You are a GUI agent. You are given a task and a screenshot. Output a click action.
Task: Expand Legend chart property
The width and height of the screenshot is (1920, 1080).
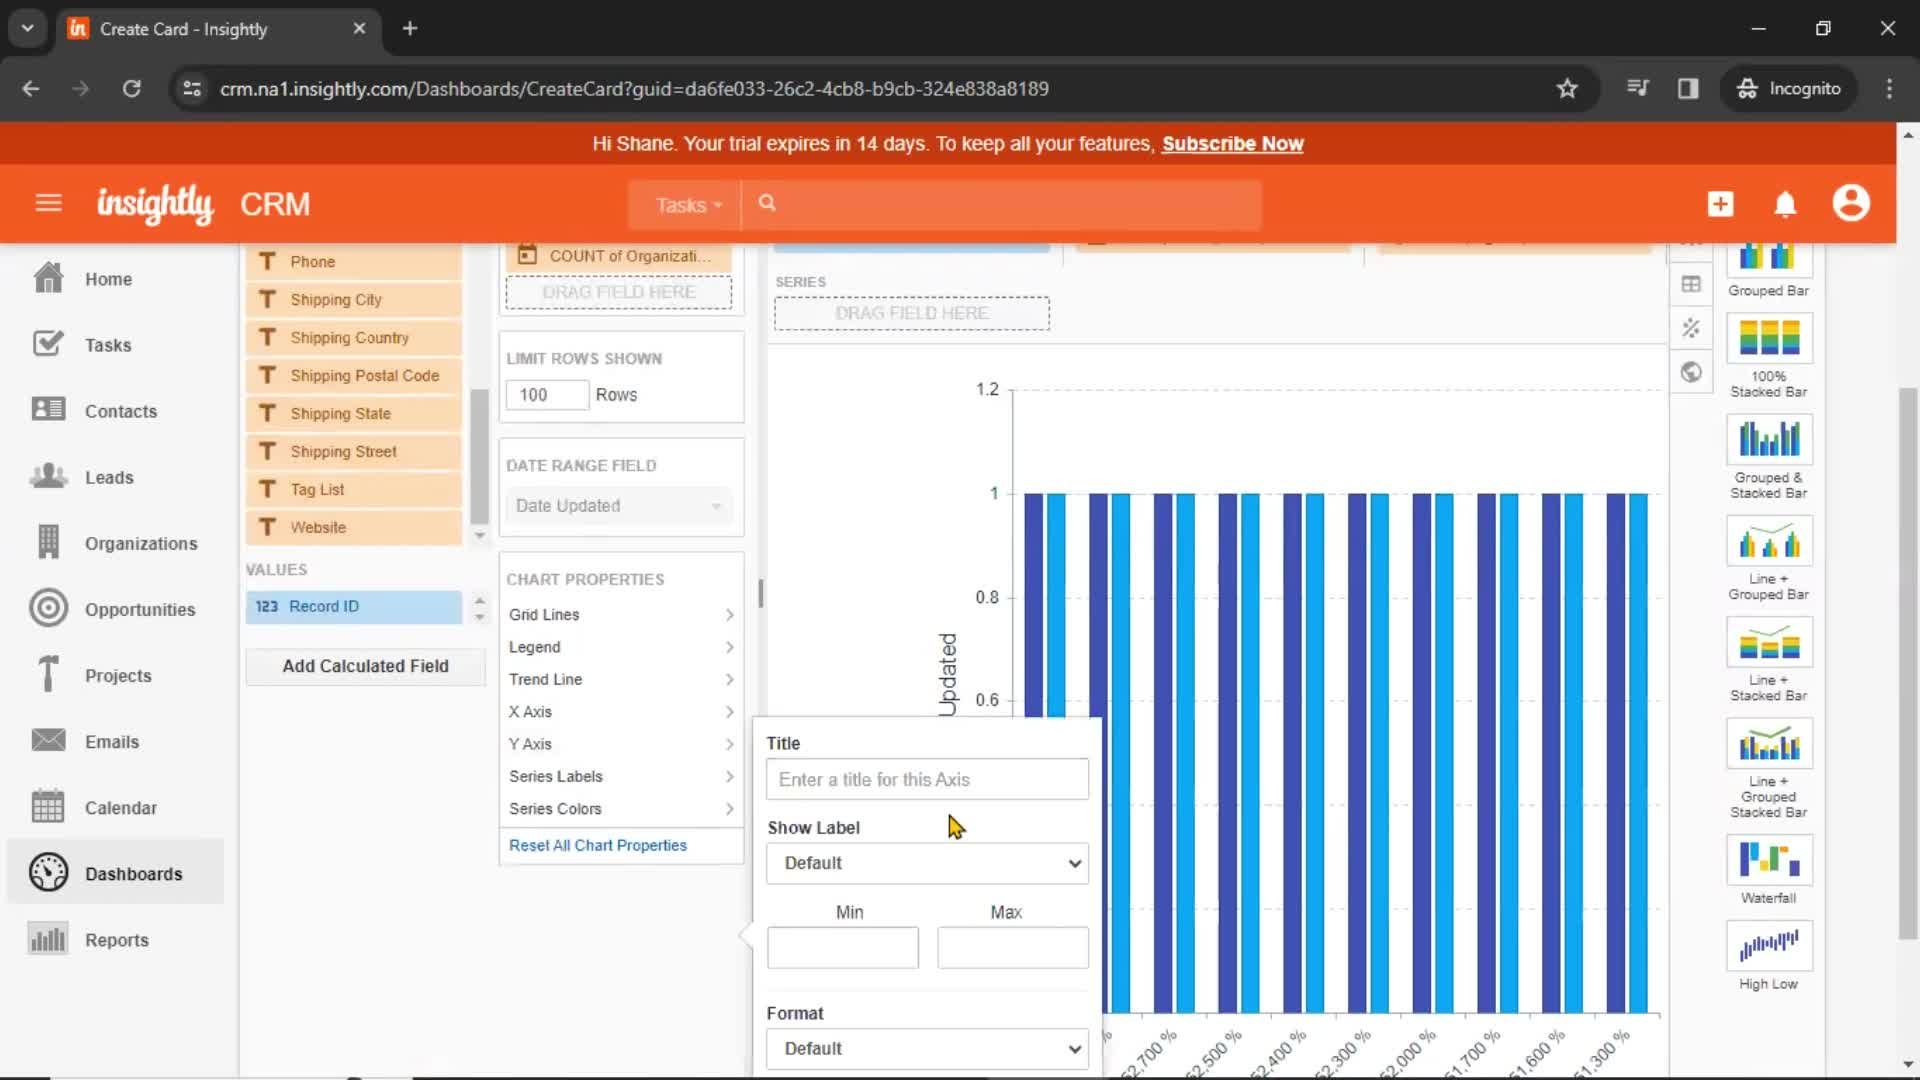click(x=621, y=647)
